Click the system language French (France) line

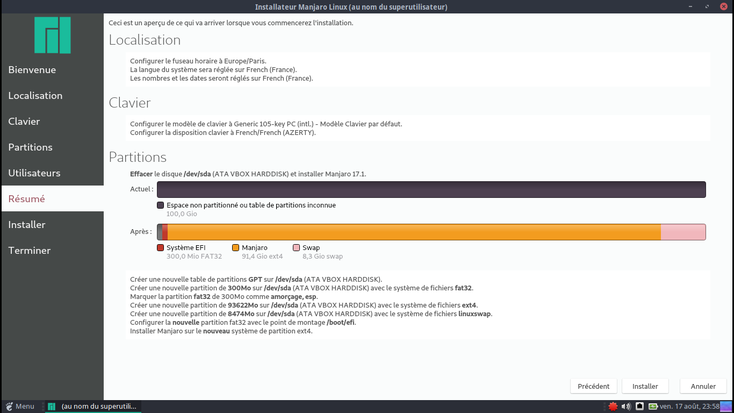pos(213,70)
